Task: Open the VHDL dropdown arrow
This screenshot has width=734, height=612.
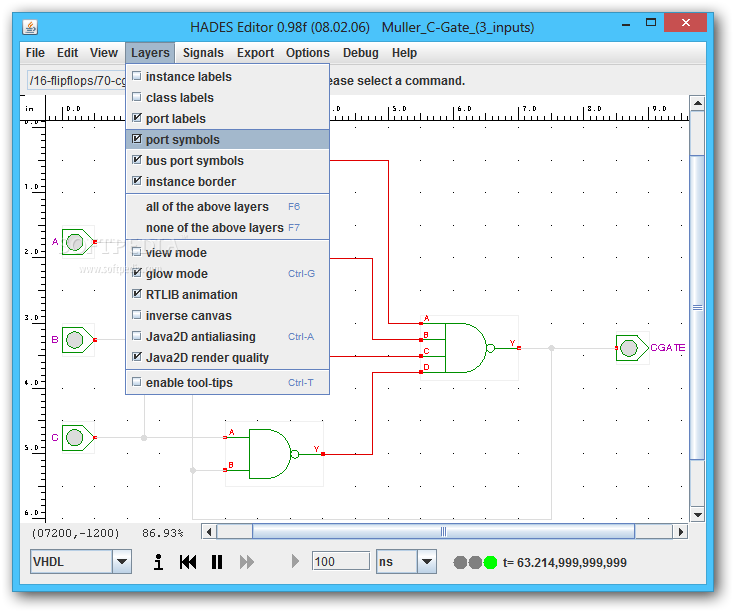Action: coord(122,561)
